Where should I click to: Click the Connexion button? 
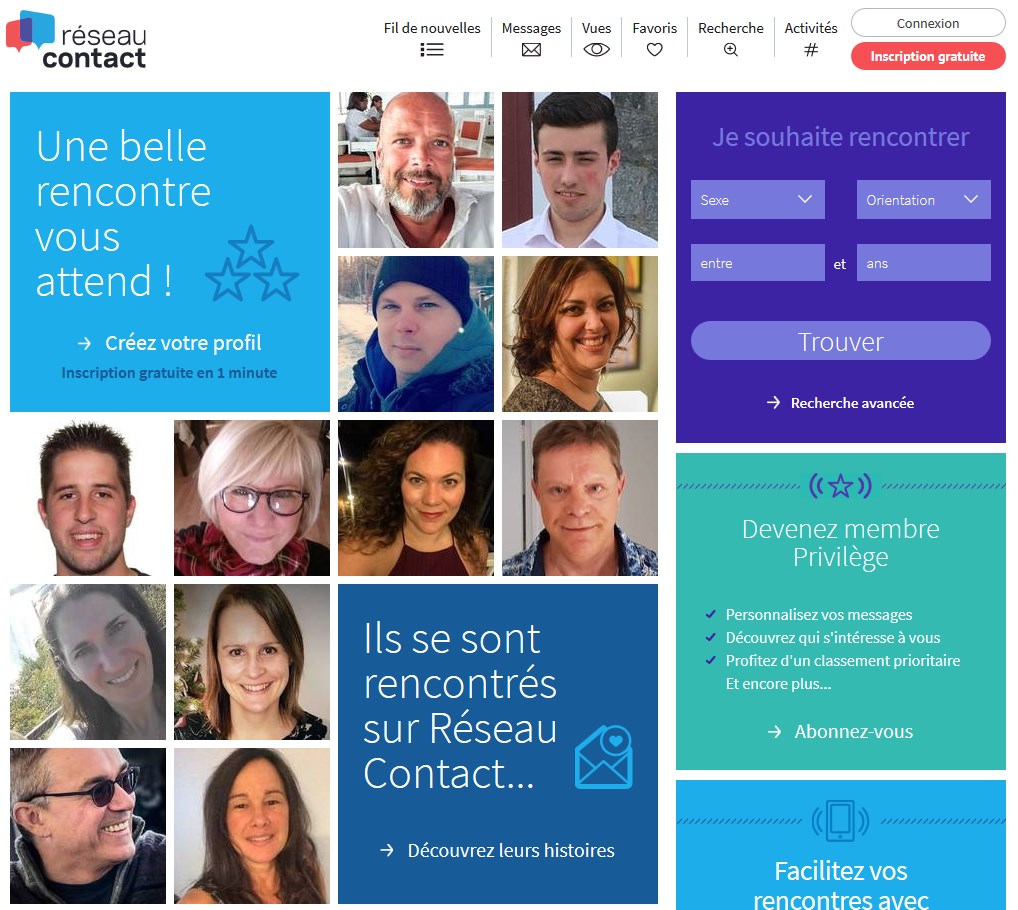pos(928,23)
